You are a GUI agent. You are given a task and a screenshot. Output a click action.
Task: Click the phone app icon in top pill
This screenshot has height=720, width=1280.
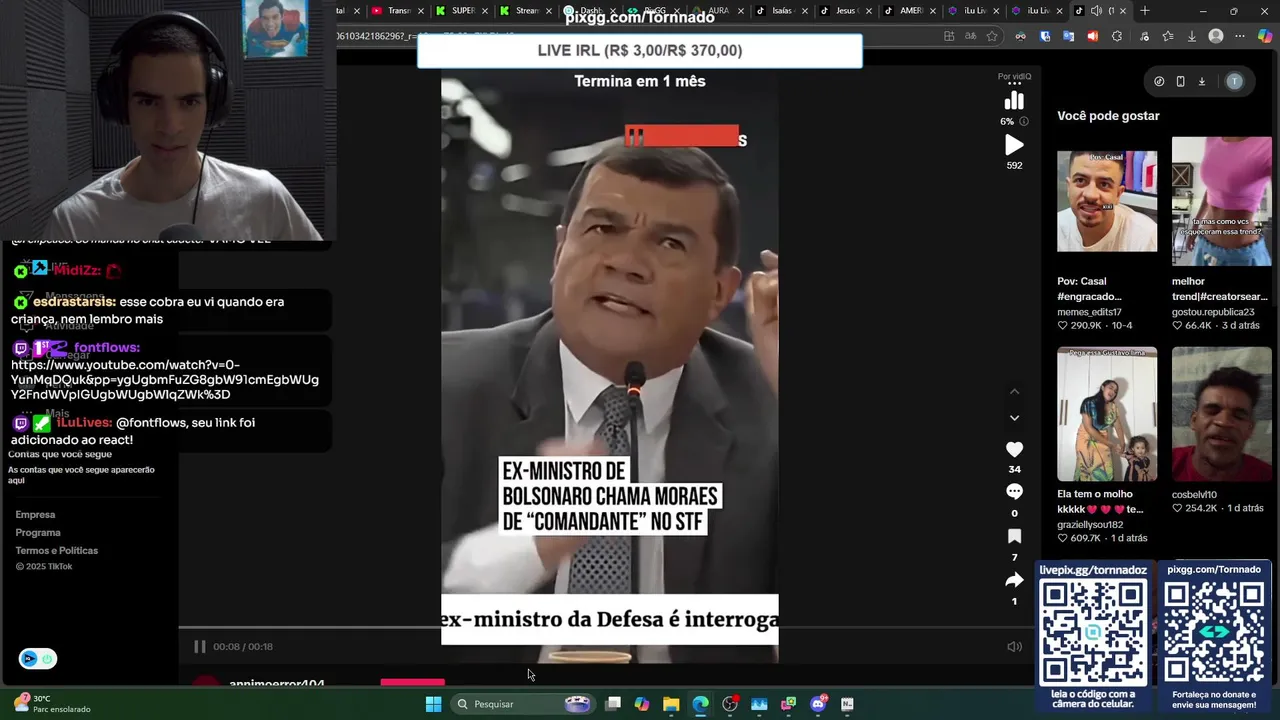[1180, 82]
